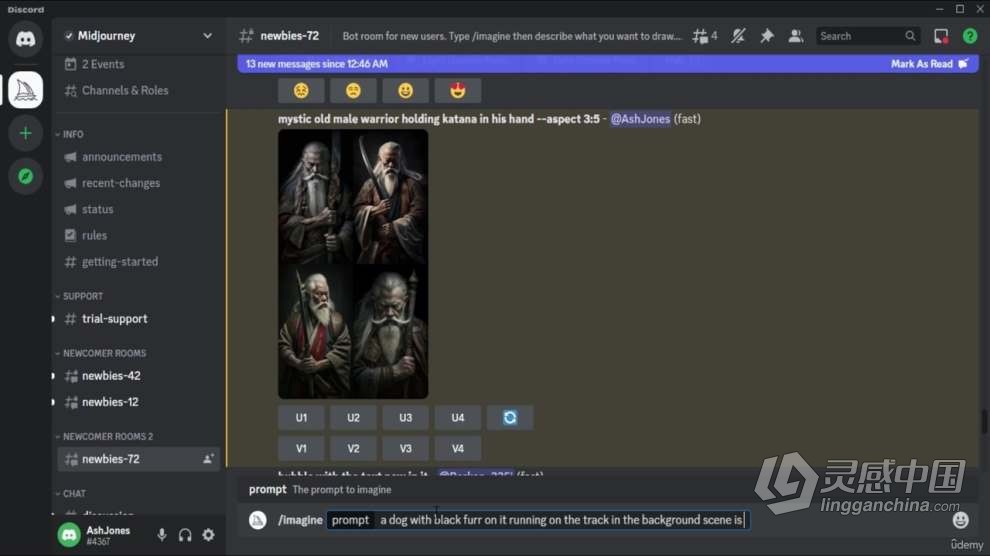Viewport: 990px width, 556px height.
Task: Mute microphone in user panel
Action: coord(162,535)
